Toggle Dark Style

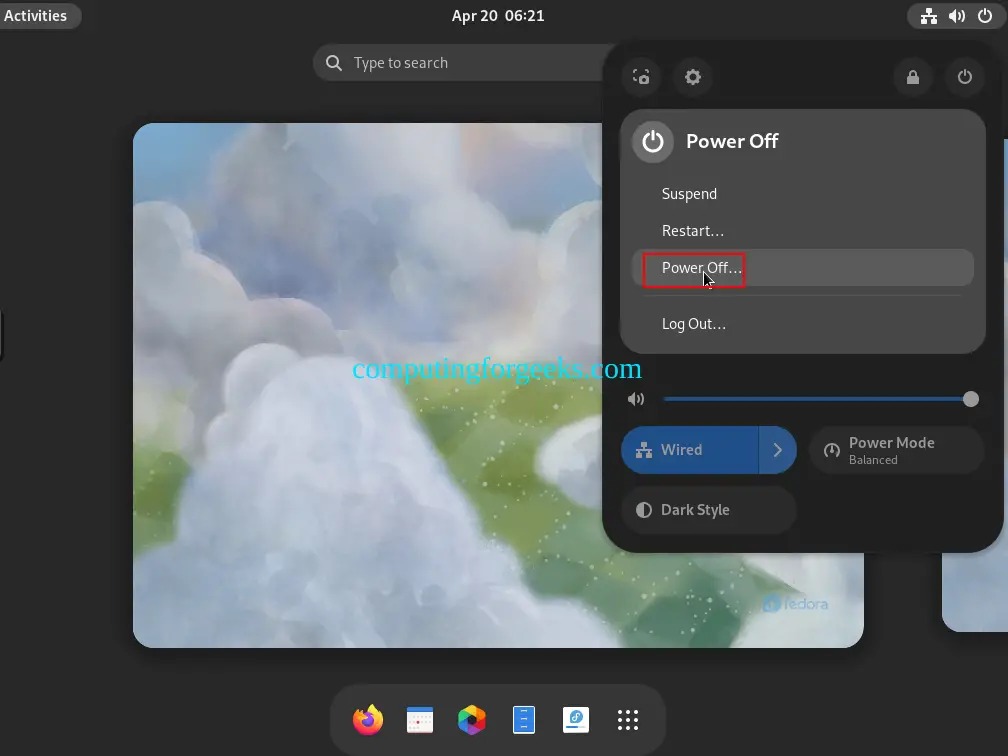[709, 510]
